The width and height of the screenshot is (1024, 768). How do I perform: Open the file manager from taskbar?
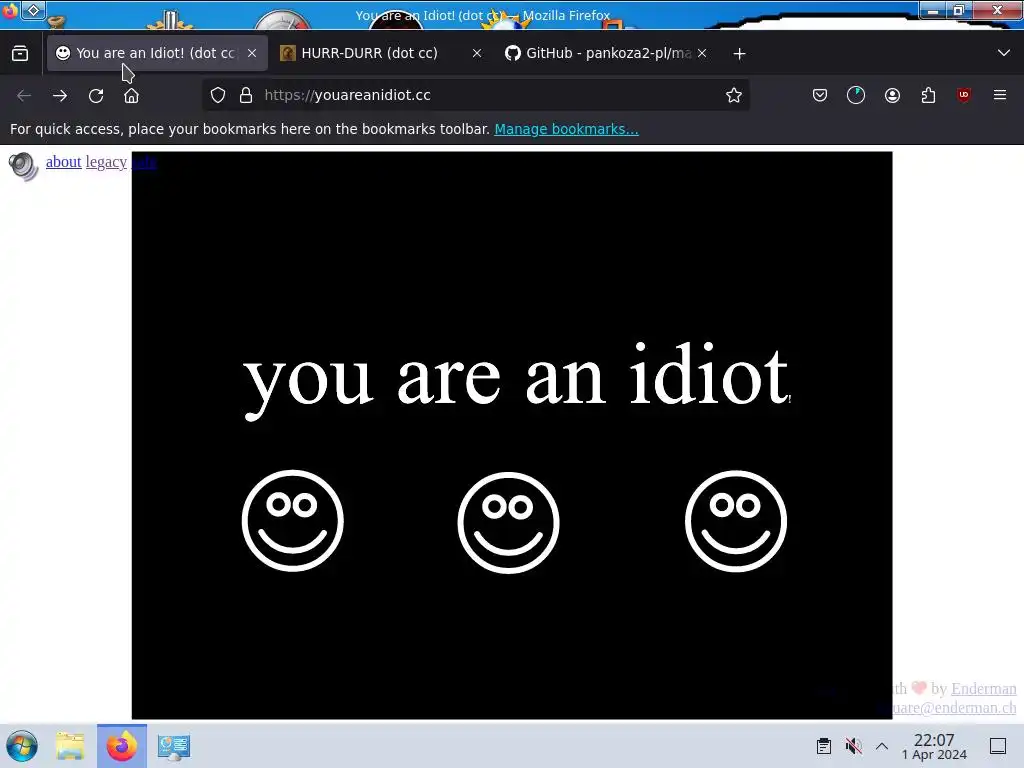tap(70, 746)
